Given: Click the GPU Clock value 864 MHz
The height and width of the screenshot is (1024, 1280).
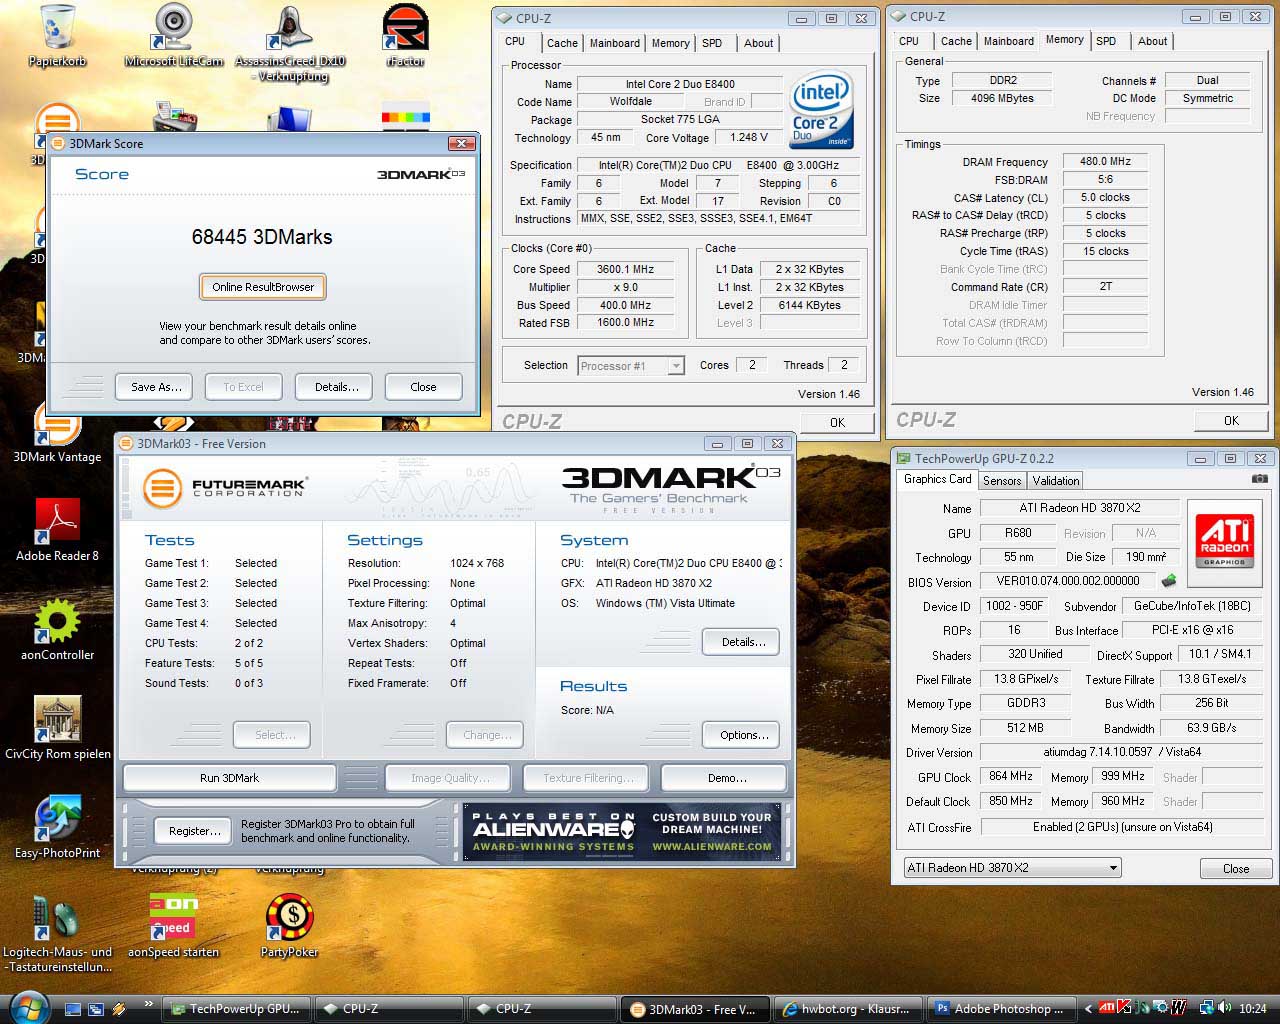Looking at the screenshot, I should [1011, 776].
